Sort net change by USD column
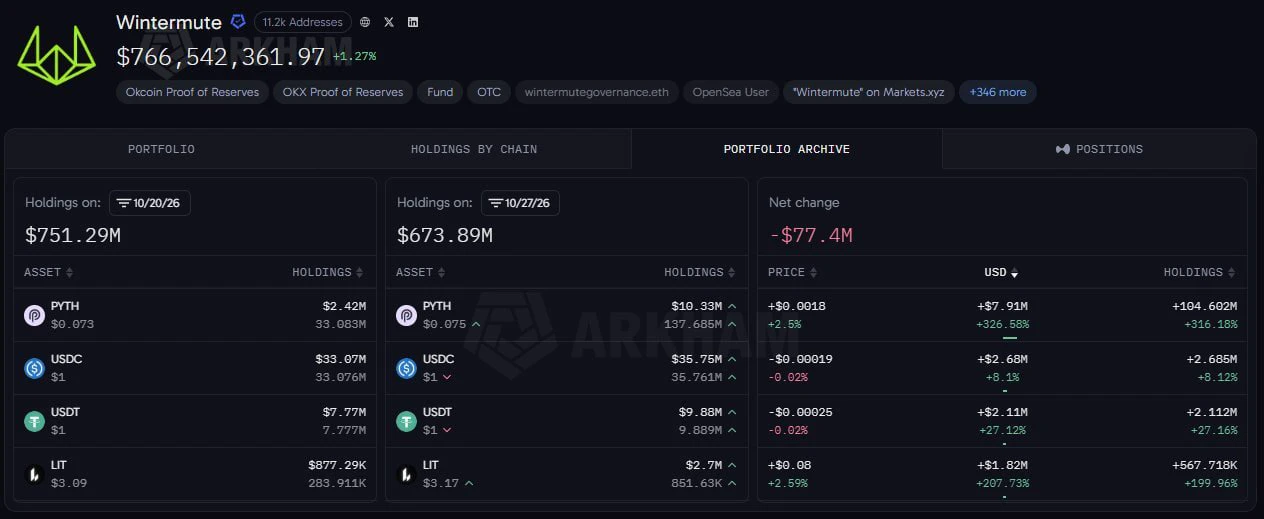The height and width of the screenshot is (519, 1264). click(1000, 272)
